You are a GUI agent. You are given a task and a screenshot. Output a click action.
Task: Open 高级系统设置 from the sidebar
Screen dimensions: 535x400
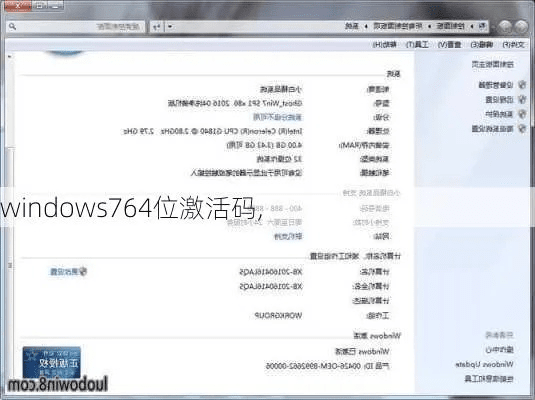[492, 129]
